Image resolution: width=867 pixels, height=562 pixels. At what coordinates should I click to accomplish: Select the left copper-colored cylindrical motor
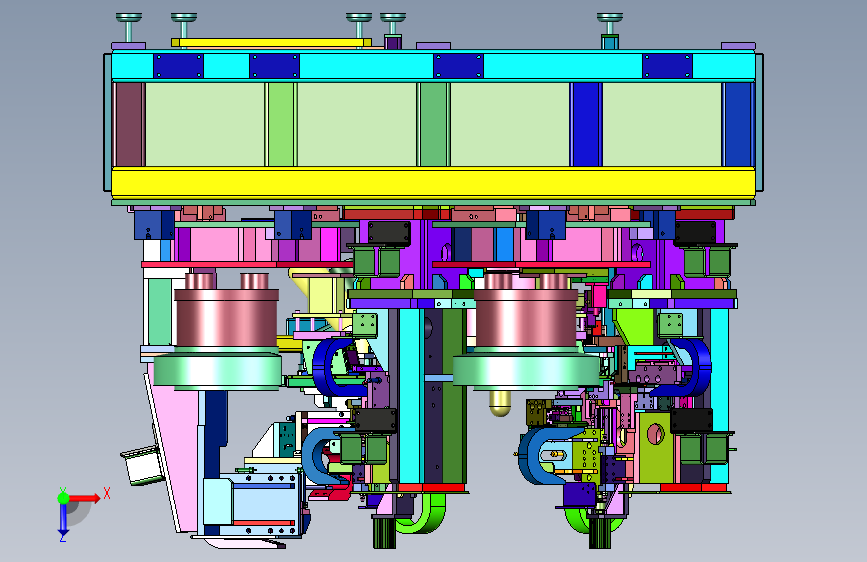pyautogui.click(x=227, y=318)
